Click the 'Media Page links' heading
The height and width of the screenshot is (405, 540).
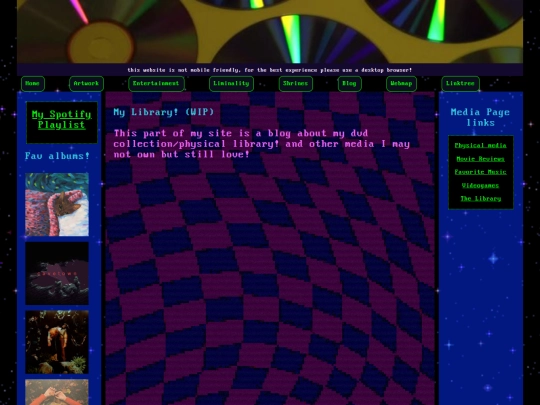coord(480,117)
